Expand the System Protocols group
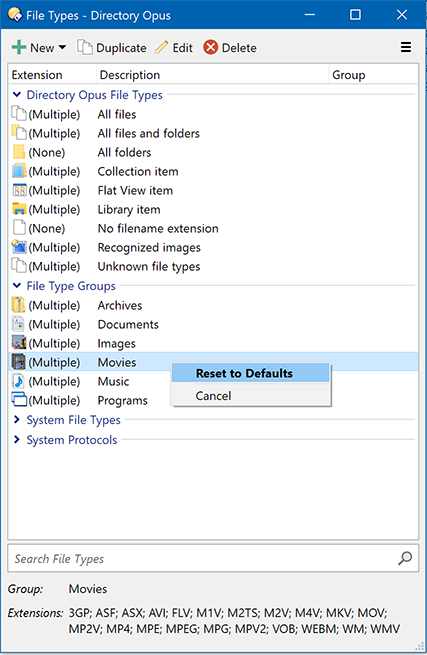 [x=17, y=439]
